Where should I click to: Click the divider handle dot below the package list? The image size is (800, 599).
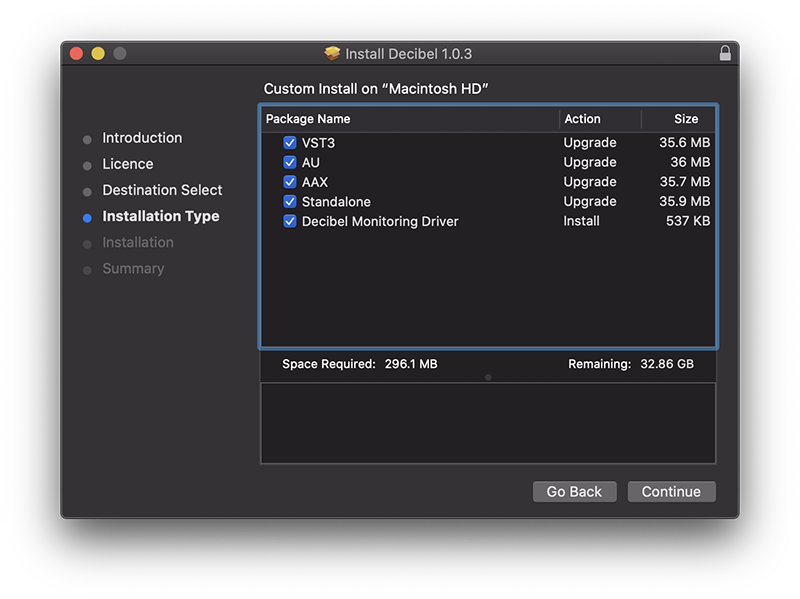pos(488,377)
